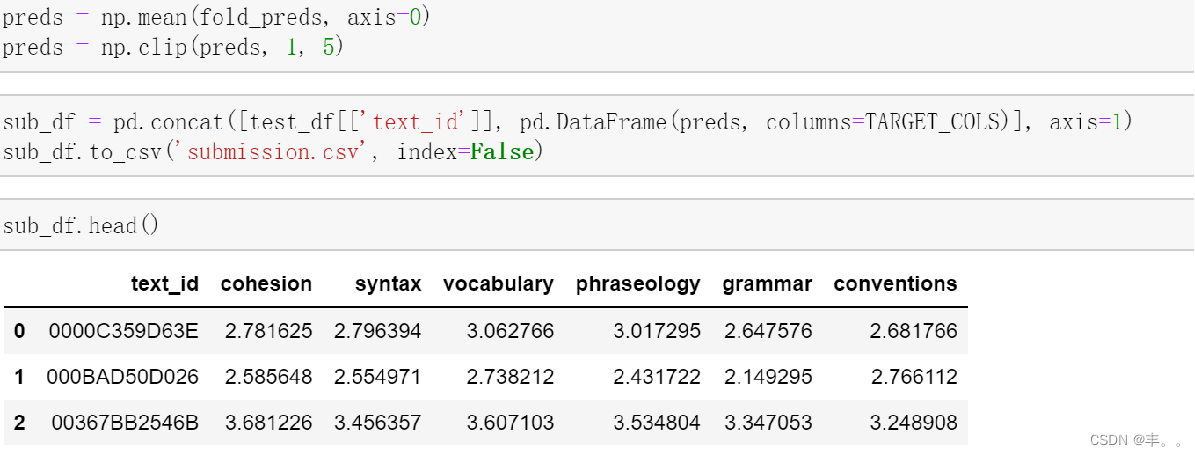Screen dimensions: 1195x456
Task: Click grammar value 2.647576
Action: (769, 331)
